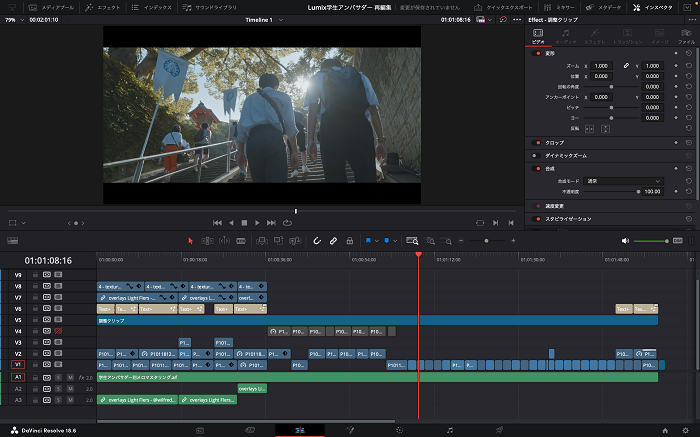Screen dimensions: 700x437
Task: Toggle the magnet snapping icon
Action: 317,240
